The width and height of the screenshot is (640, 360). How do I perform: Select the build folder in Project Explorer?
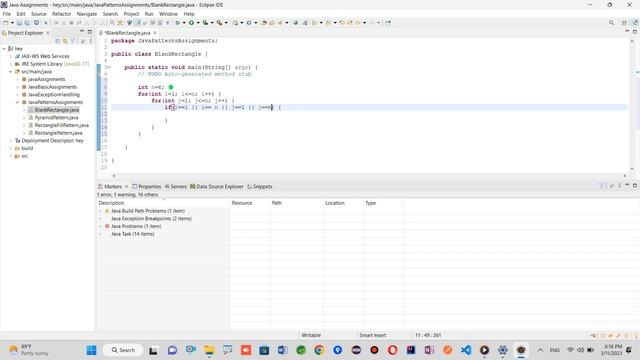click(x=27, y=148)
